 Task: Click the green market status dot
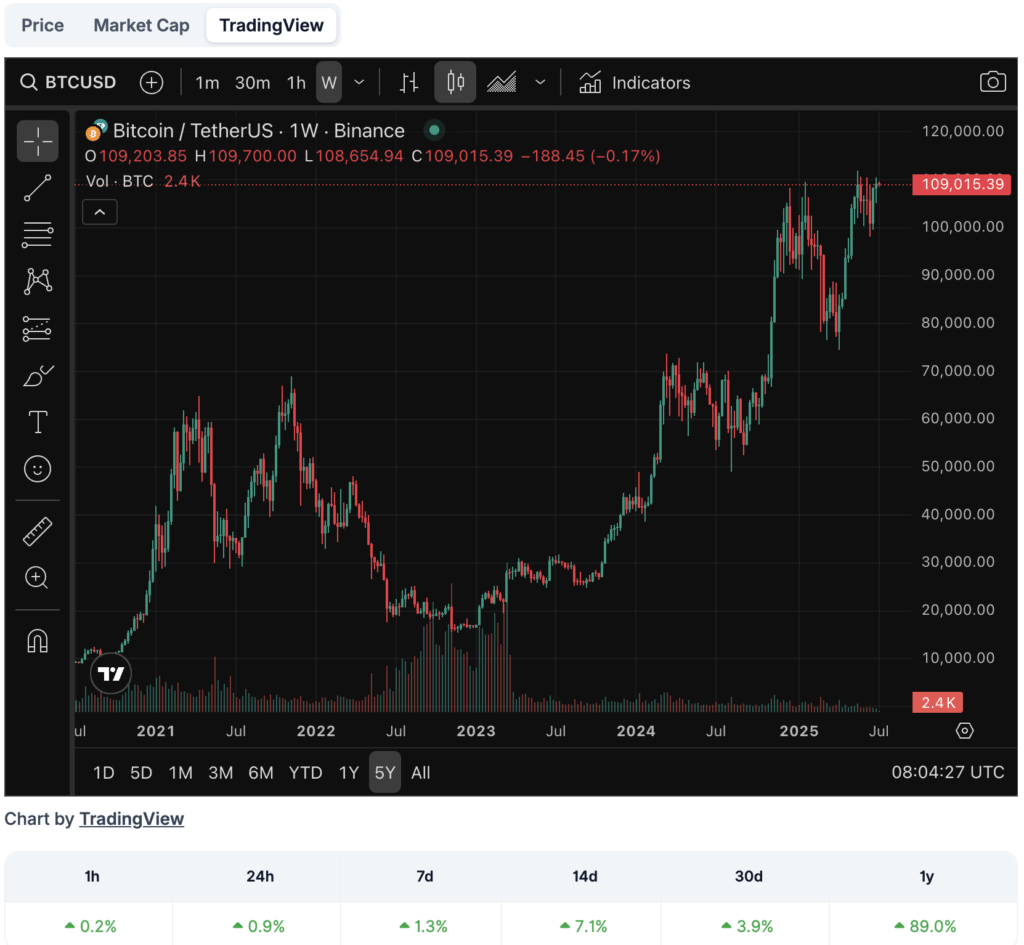click(434, 130)
